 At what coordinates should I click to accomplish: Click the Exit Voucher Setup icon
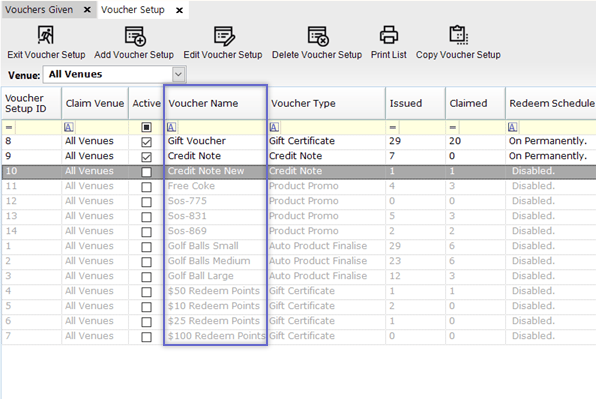click(x=46, y=35)
